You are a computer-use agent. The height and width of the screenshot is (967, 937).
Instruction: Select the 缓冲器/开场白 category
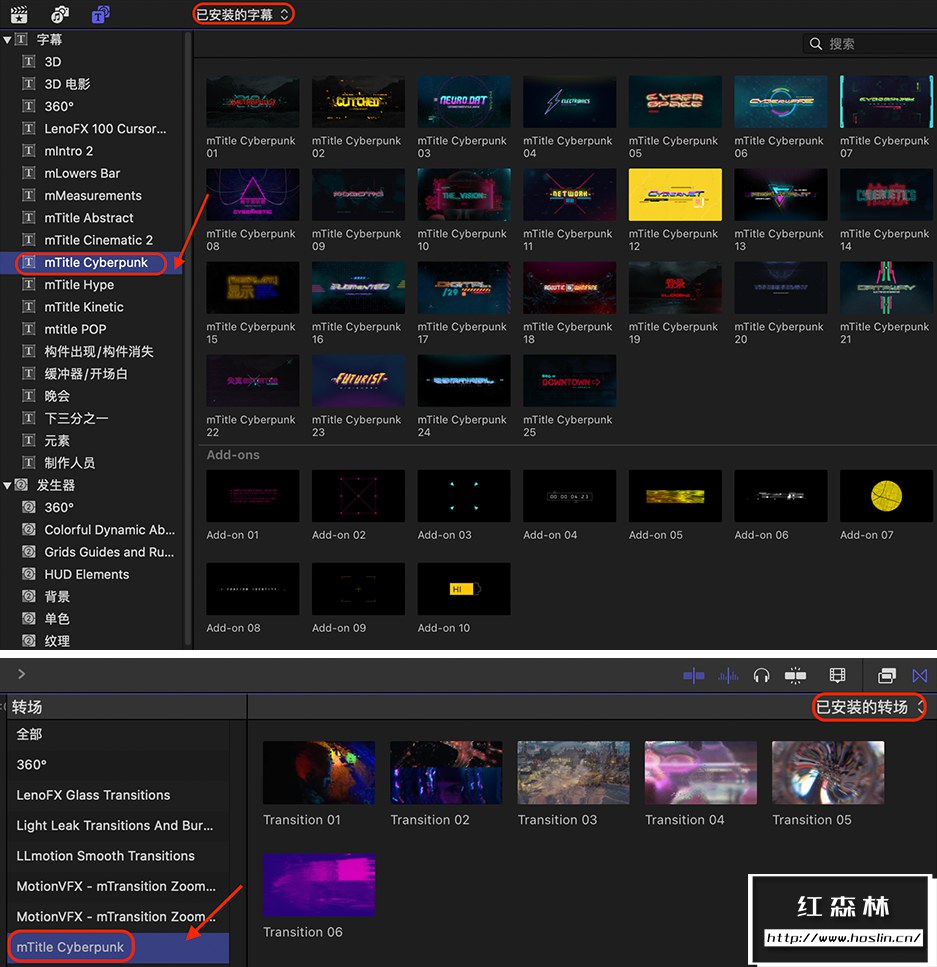(x=86, y=374)
